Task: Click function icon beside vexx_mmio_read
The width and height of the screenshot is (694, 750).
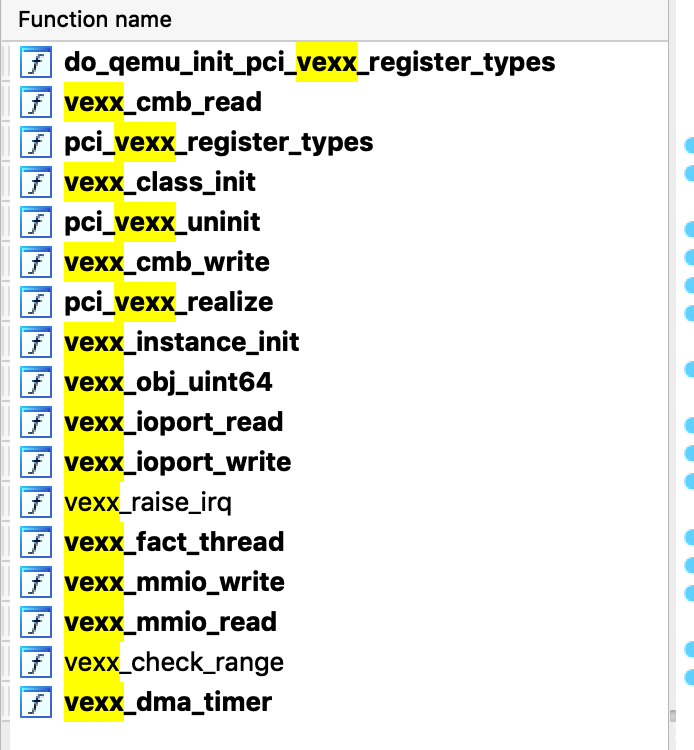Action: [x=36, y=622]
